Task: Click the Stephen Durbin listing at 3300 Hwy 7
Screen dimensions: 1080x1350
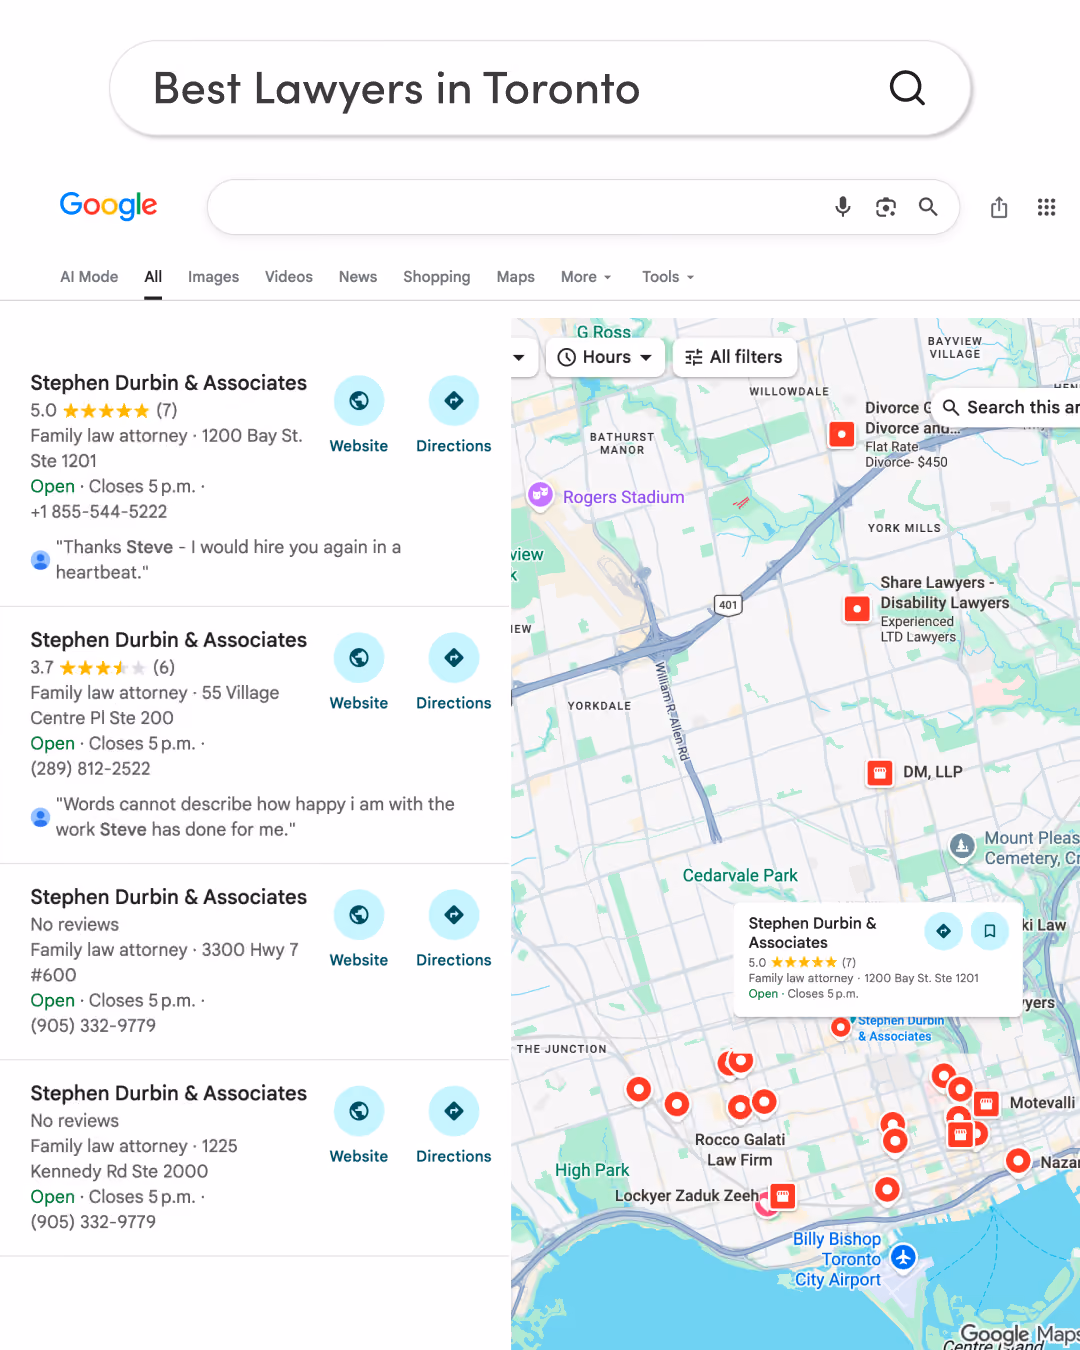Action: tap(168, 897)
